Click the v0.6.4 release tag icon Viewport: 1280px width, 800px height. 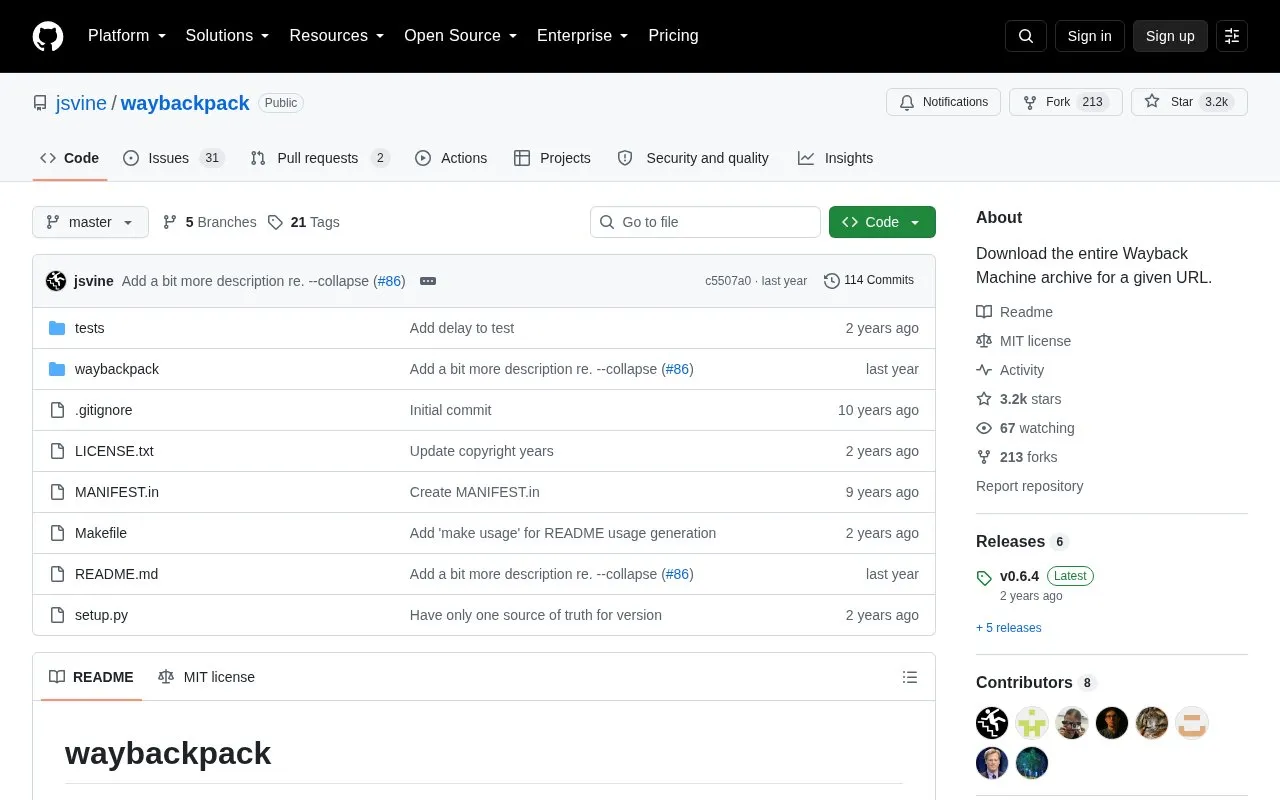(984, 577)
